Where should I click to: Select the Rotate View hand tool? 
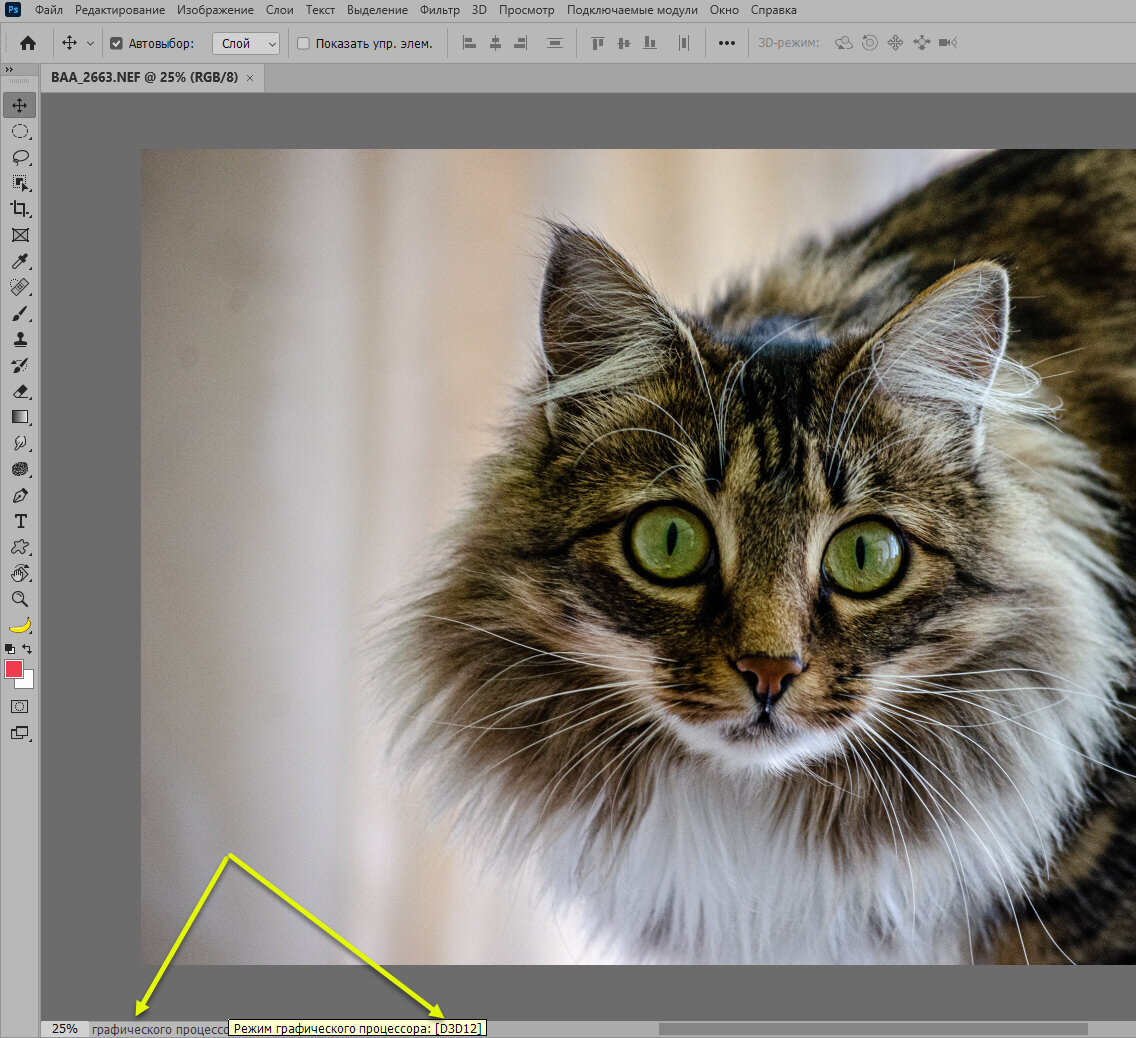20,574
